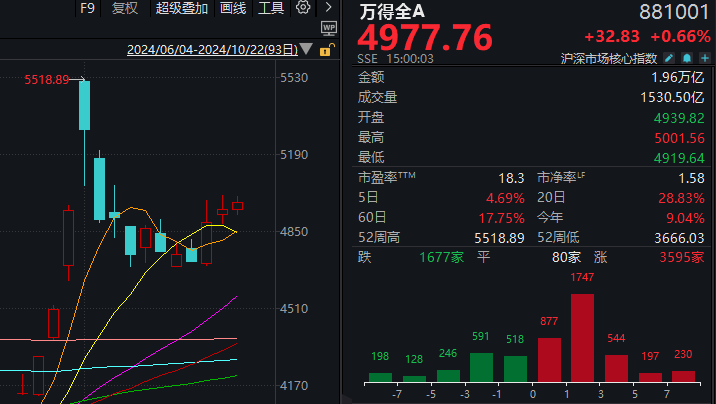Click the 成交量 value 1530.50亿
The image size is (716, 404).
pos(672,97)
